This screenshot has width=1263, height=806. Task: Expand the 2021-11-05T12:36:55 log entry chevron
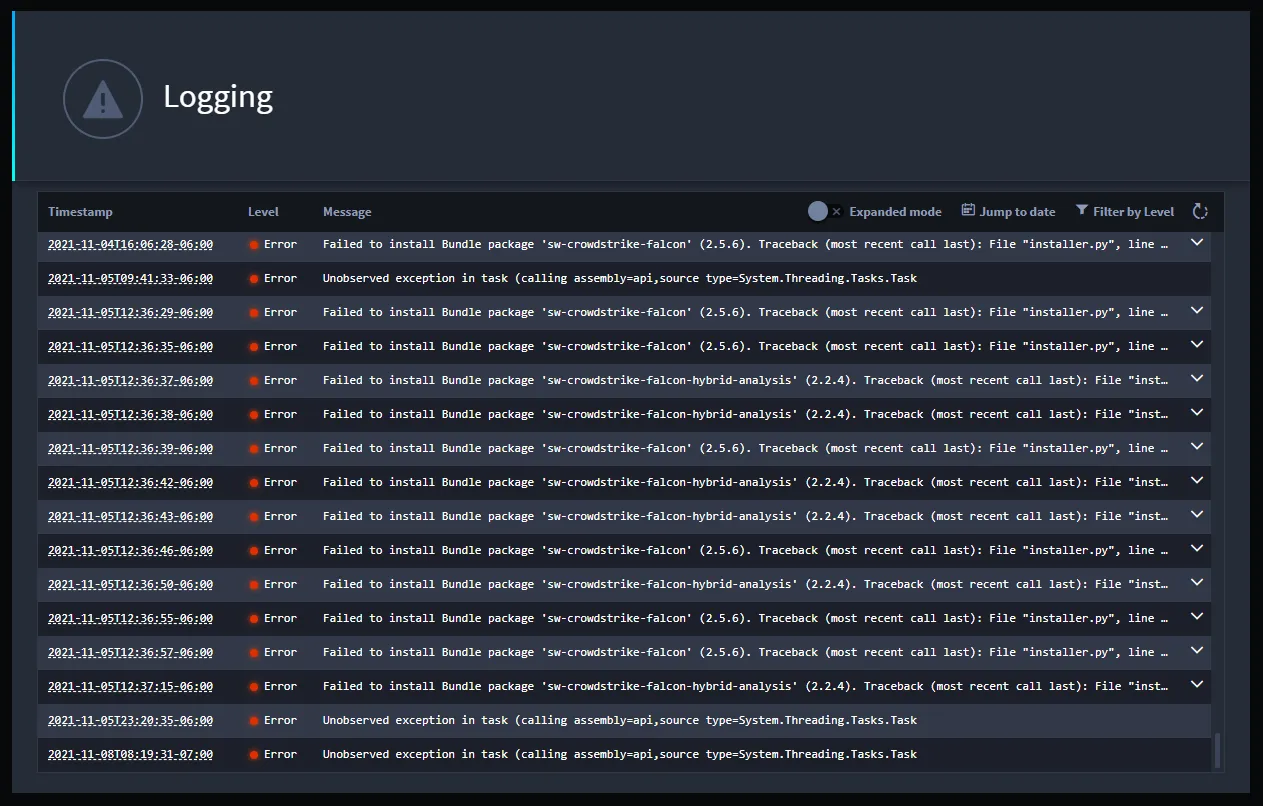coord(1196,617)
